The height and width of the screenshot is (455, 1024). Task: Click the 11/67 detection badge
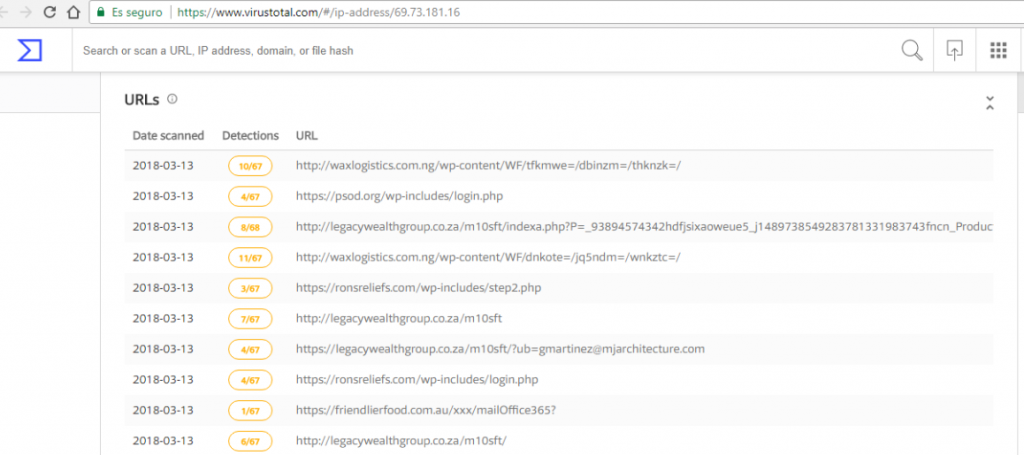coord(250,258)
